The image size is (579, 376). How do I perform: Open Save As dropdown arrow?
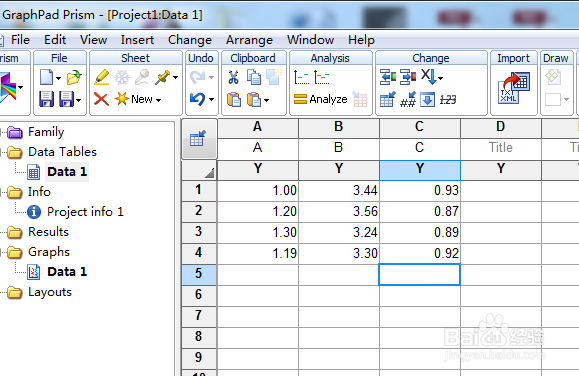click(x=78, y=100)
